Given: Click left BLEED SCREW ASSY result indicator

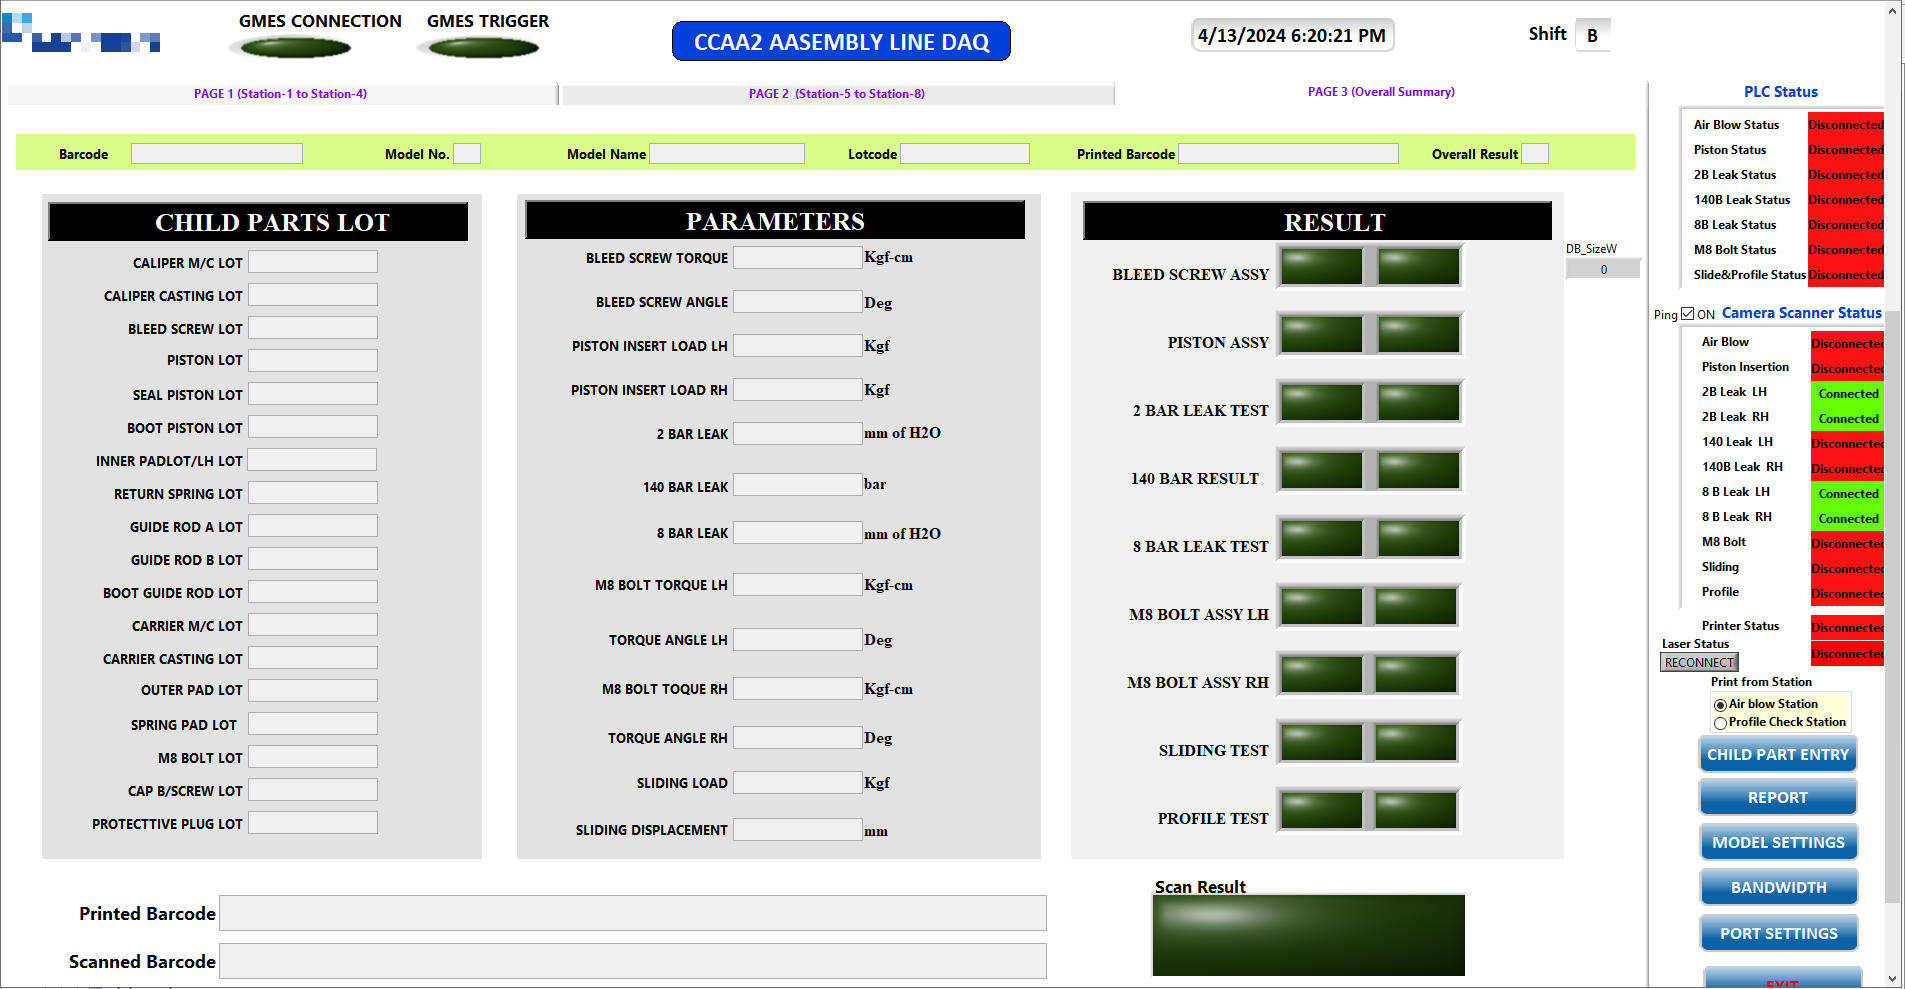Looking at the screenshot, I should 1321,267.
